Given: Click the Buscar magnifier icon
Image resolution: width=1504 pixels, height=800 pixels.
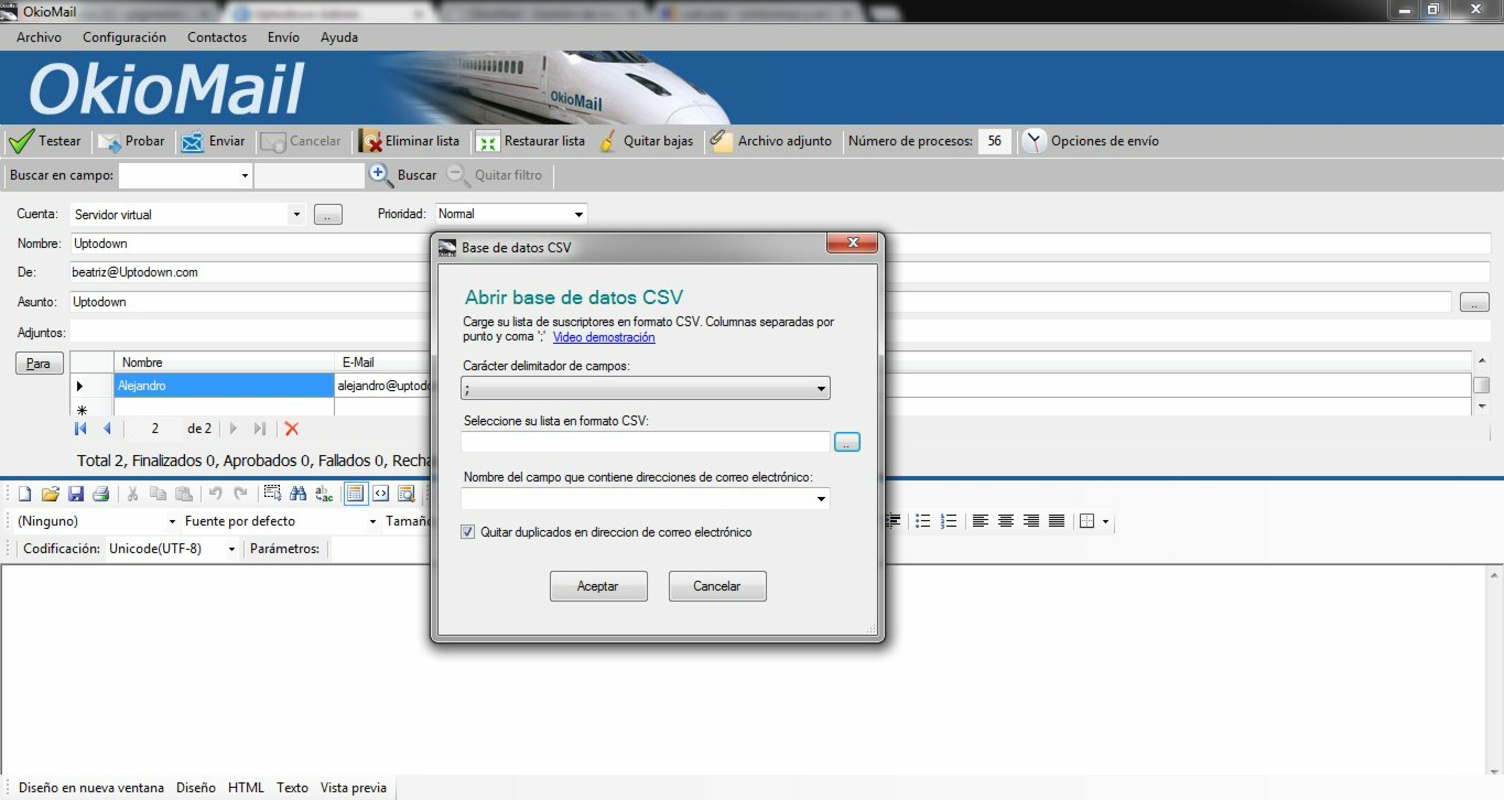Looking at the screenshot, I should point(380,174).
